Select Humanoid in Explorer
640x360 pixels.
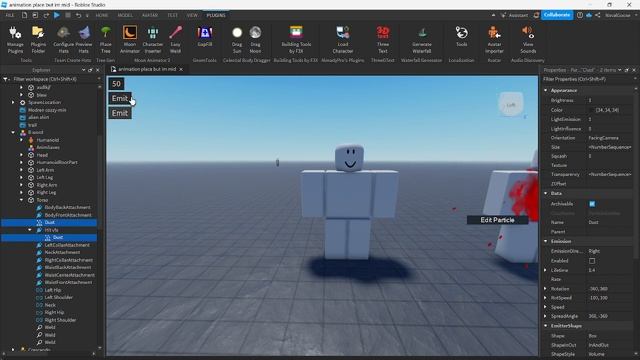(48, 140)
